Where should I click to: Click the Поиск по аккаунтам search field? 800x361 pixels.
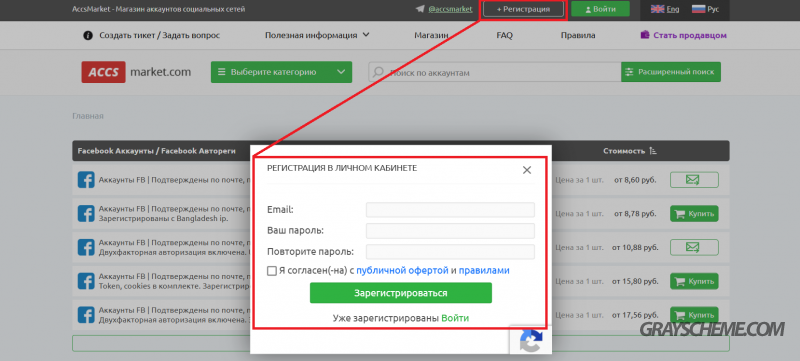494,72
